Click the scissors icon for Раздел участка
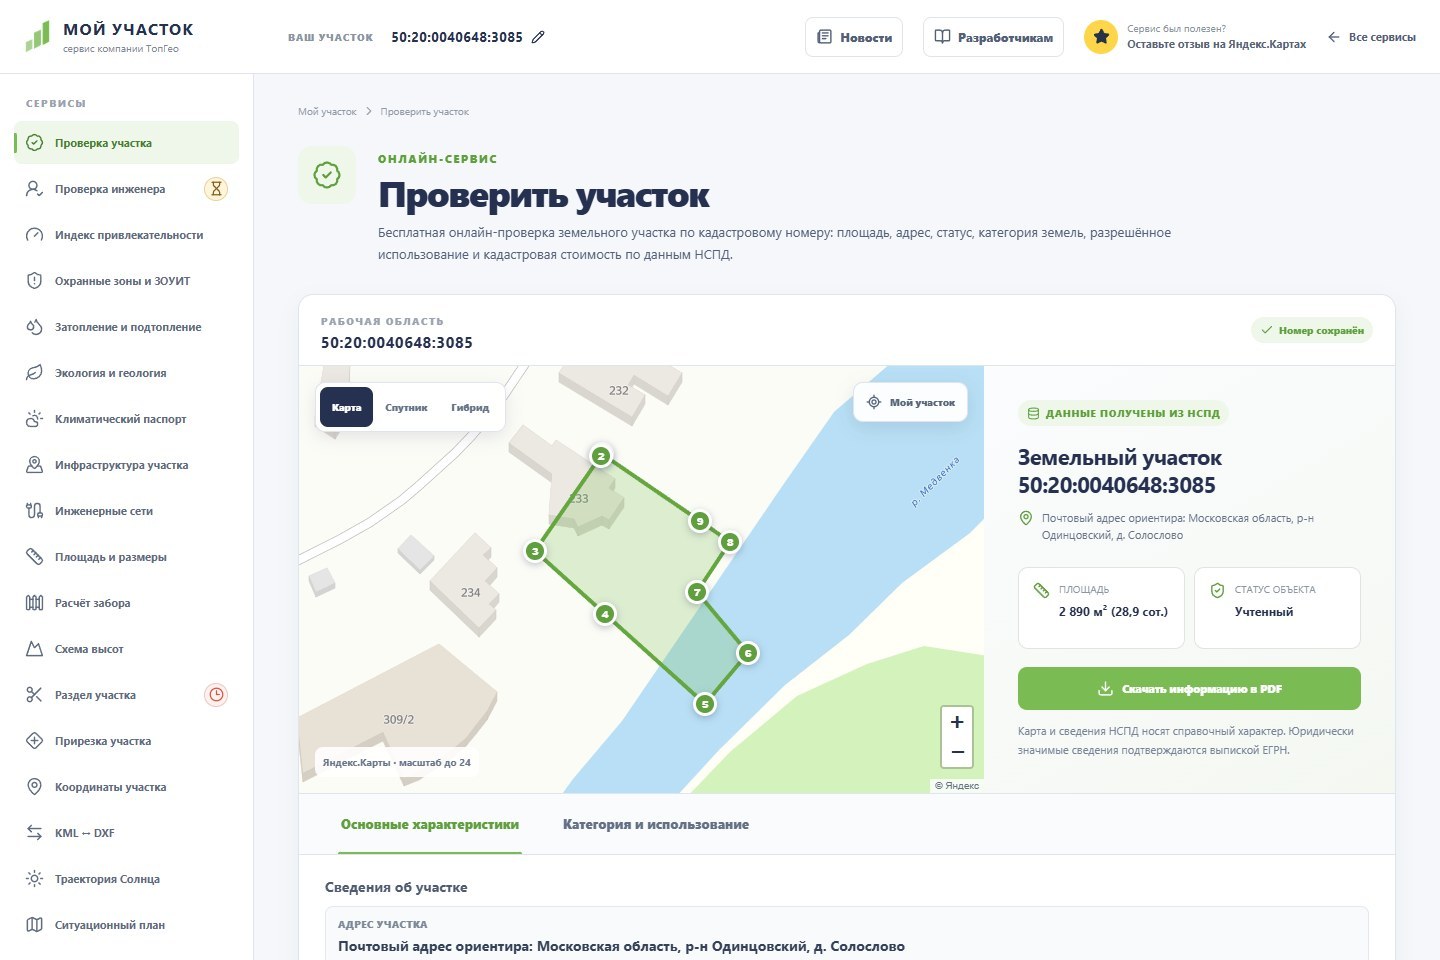The height and width of the screenshot is (960, 1440). pyautogui.click(x=34, y=695)
